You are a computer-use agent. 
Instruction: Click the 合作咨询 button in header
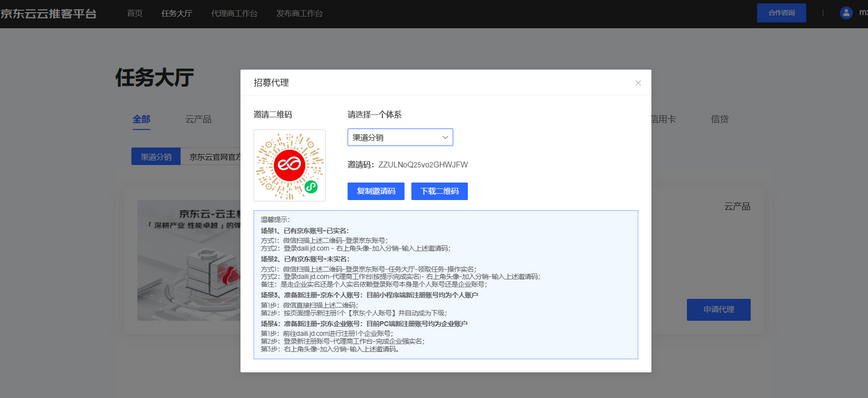click(781, 13)
